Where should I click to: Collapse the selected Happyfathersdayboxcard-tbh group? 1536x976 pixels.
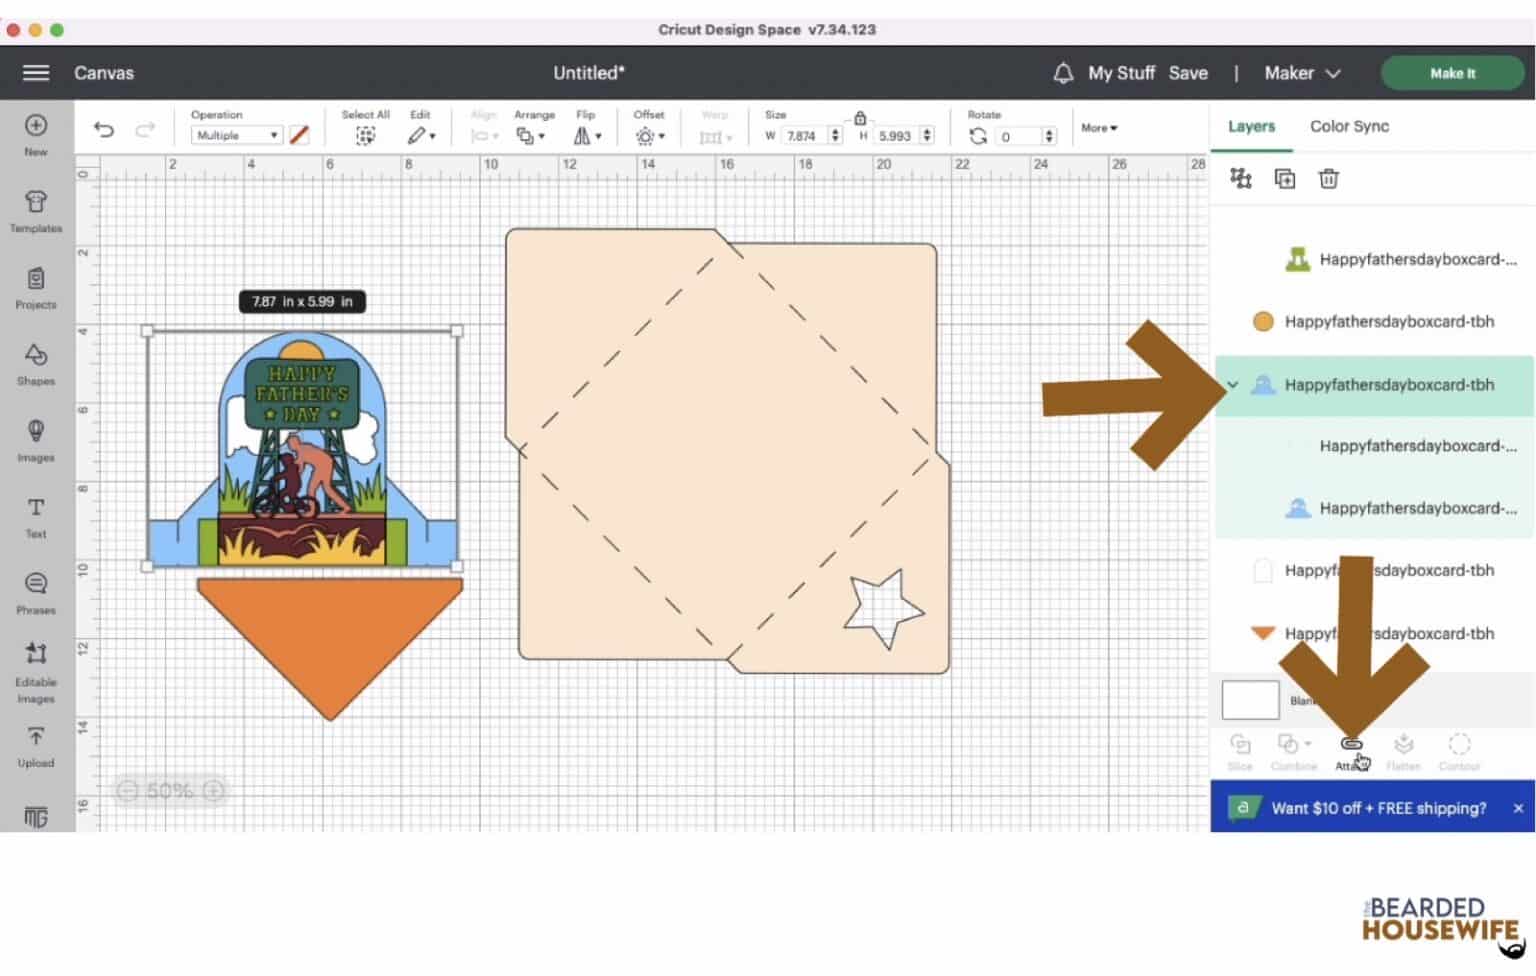pos(1233,385)
